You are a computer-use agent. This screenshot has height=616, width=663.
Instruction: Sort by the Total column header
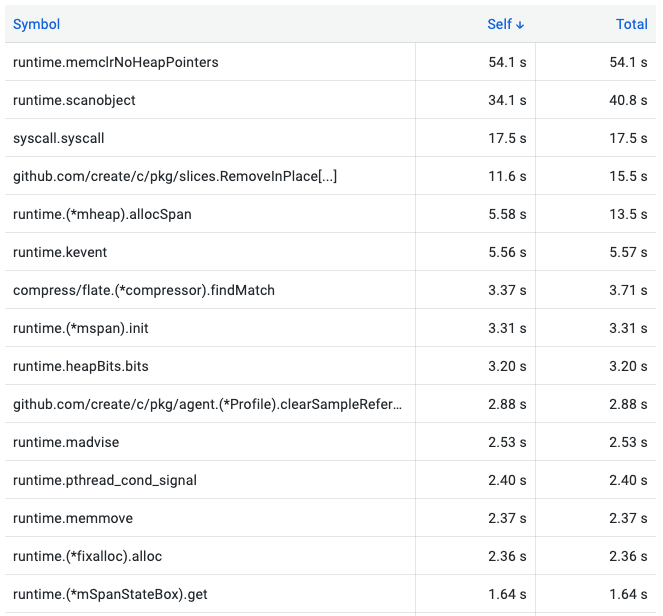[631, 24]
